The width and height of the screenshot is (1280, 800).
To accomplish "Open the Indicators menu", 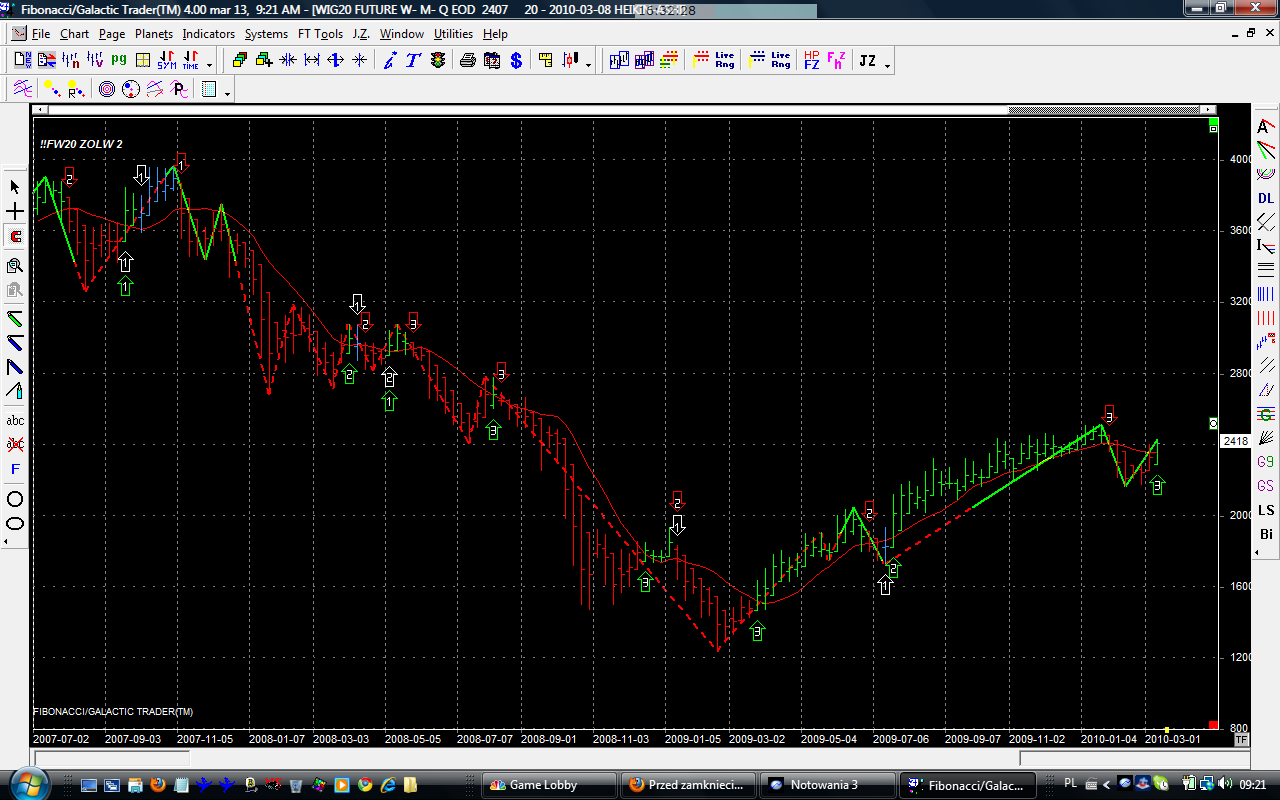I will [208, 34].
